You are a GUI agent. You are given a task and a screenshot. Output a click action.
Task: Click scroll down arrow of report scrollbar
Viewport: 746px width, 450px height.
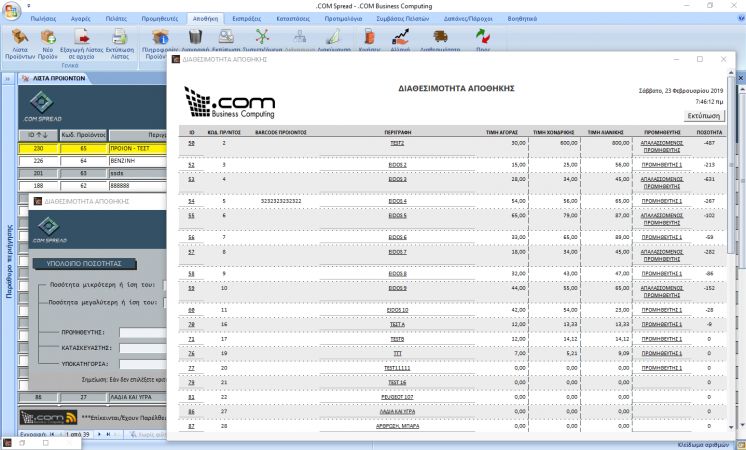[x=731, y=428]
